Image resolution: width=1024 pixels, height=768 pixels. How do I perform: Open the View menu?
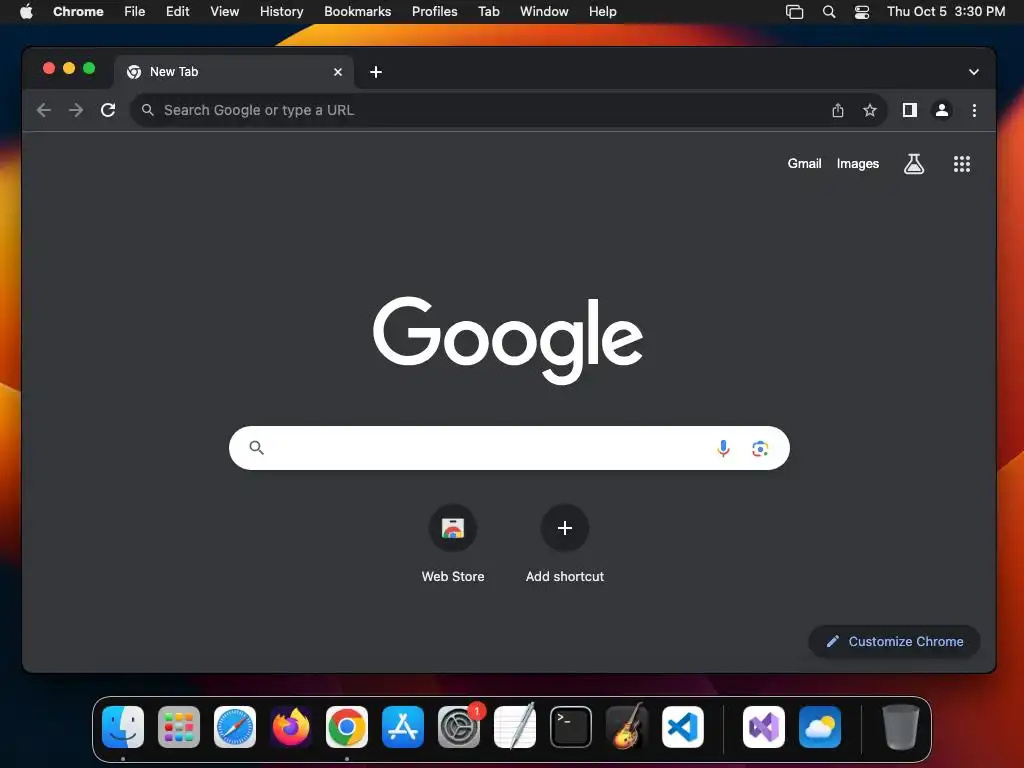point(224,11)
